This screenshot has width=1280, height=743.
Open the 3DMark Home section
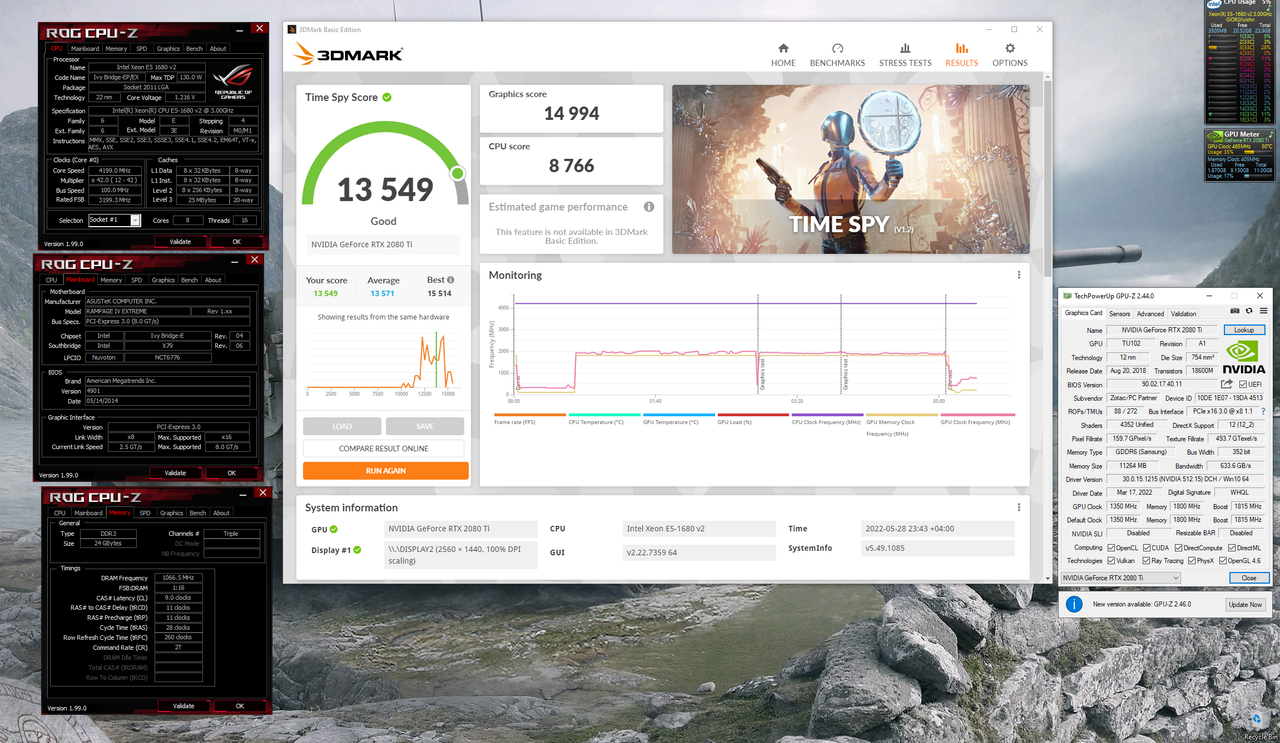[x=783, y=55]
